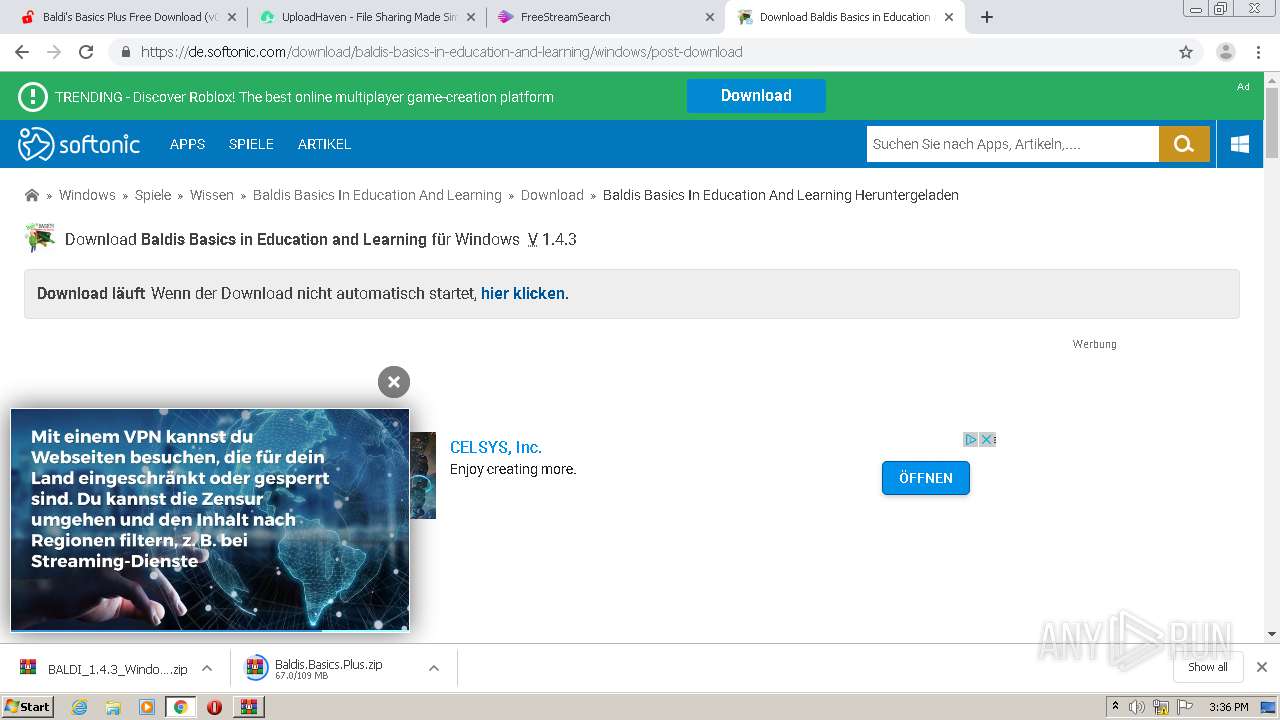This screenshot has height=720, width=1280.
Task: Open CELSYS, Inc. ad link
Action: pyautogui.click(x=495, y=448)
